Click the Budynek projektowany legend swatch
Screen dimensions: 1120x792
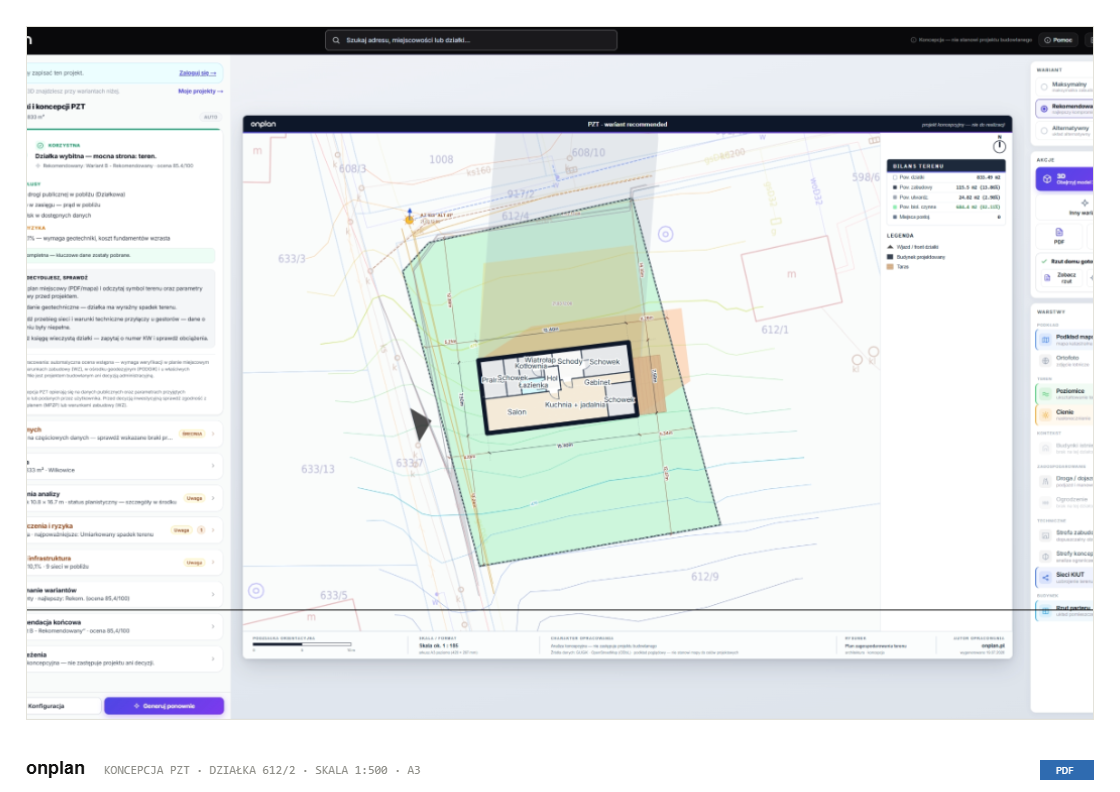tap(890, 256)
